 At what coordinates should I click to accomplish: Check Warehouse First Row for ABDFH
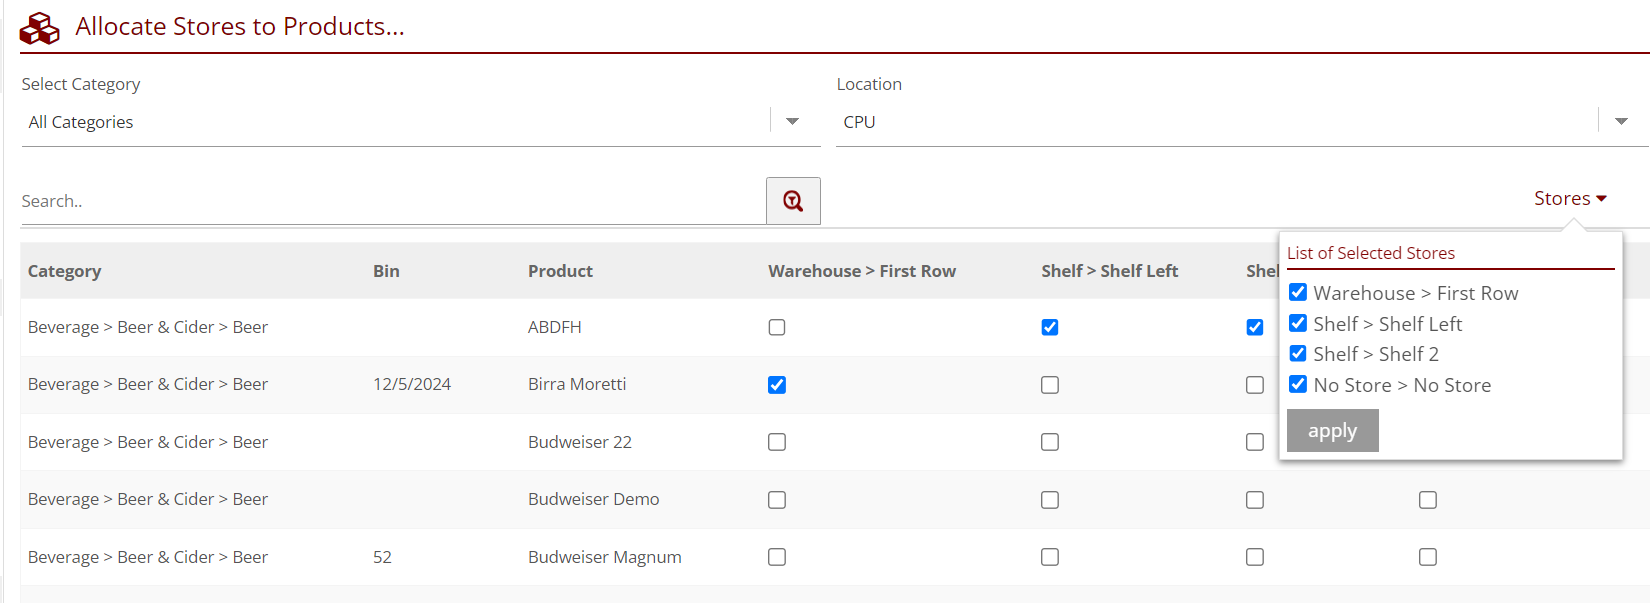777,328
